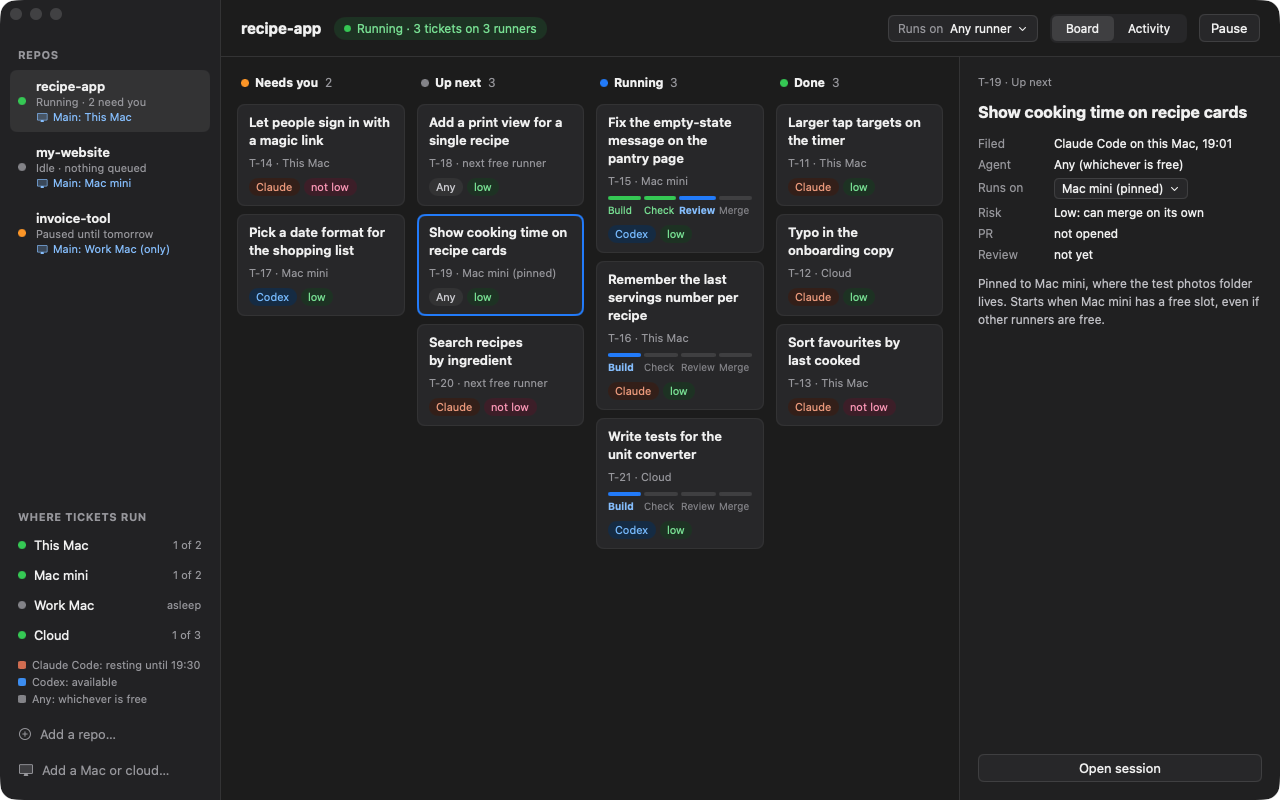The image size is (1280, 800).
Task: Open the magic link sign-in ticket card
Action: click(x=321, y=155)
